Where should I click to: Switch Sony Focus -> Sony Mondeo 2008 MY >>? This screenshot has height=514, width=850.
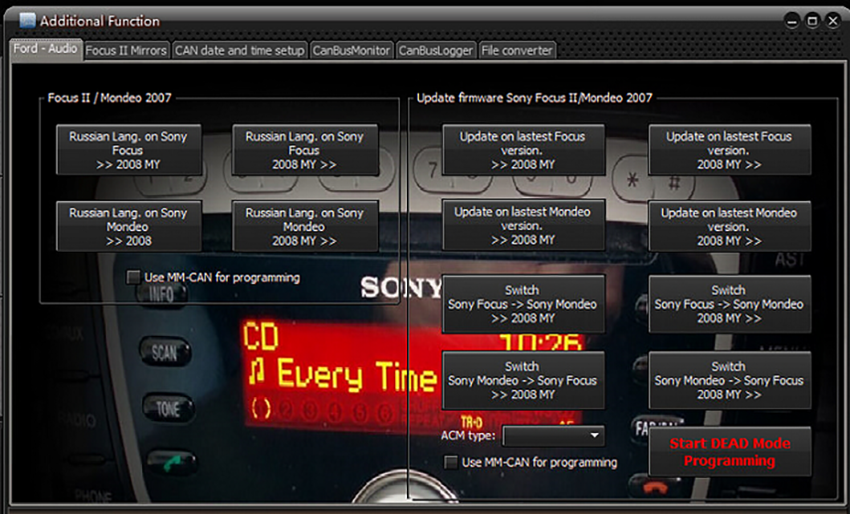[730, 304]
